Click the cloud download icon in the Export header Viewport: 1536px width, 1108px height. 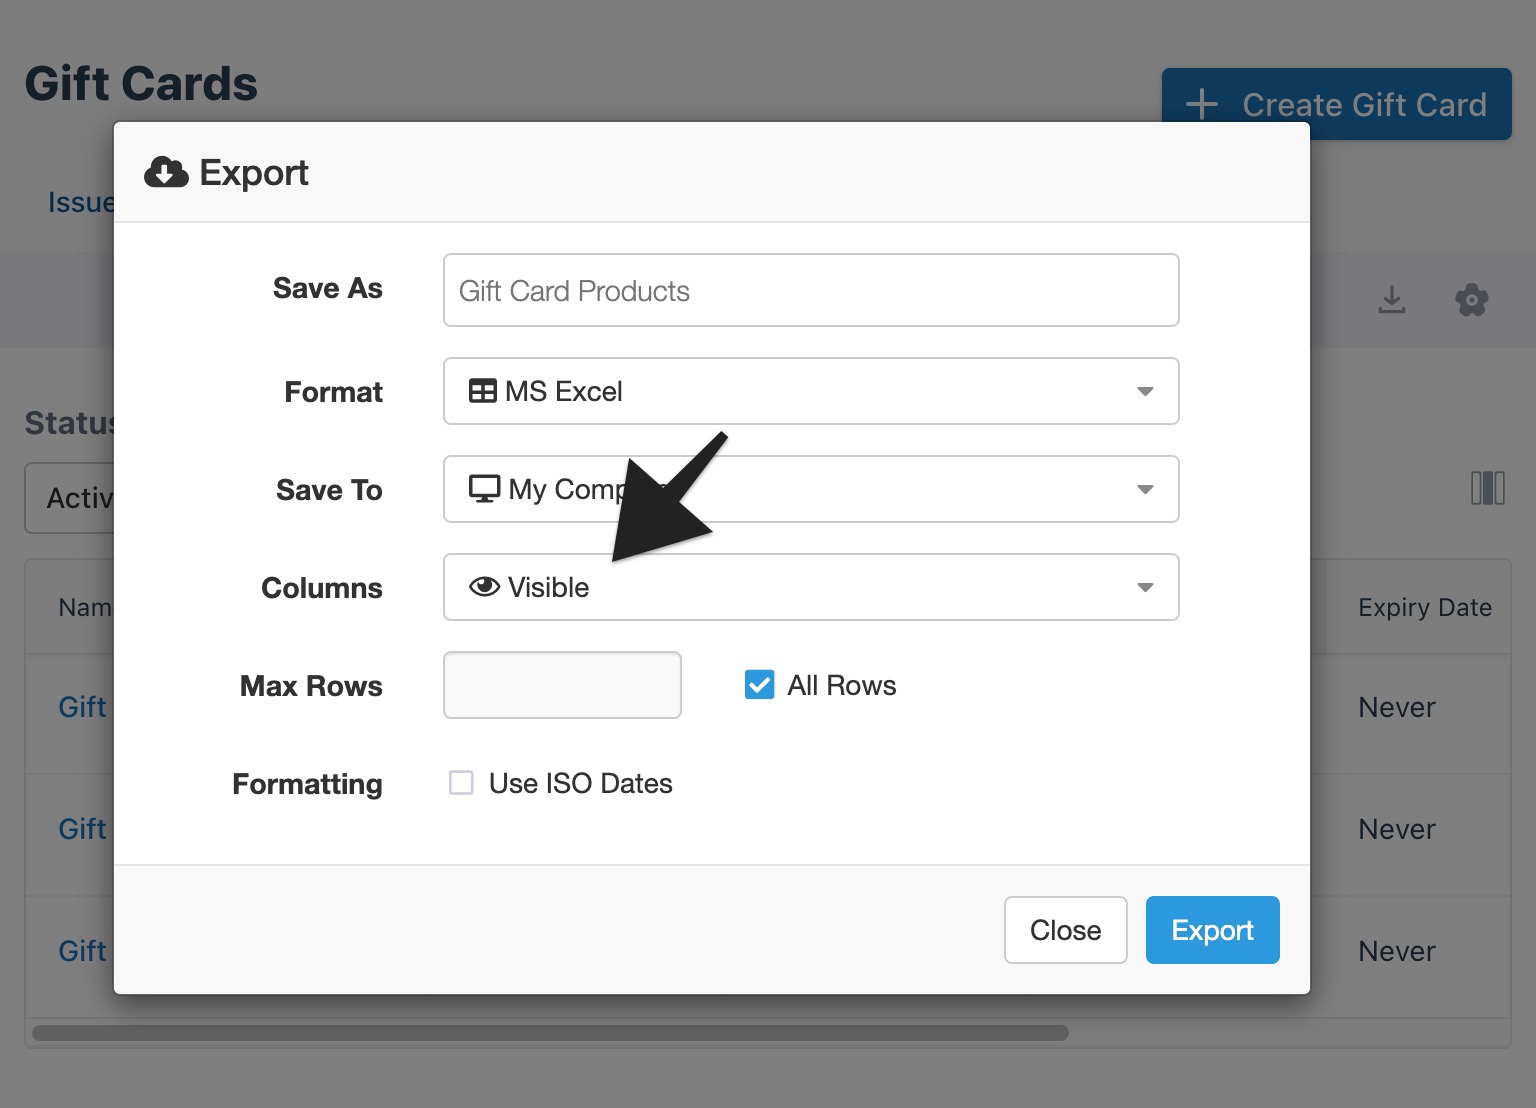click(166, 172)
